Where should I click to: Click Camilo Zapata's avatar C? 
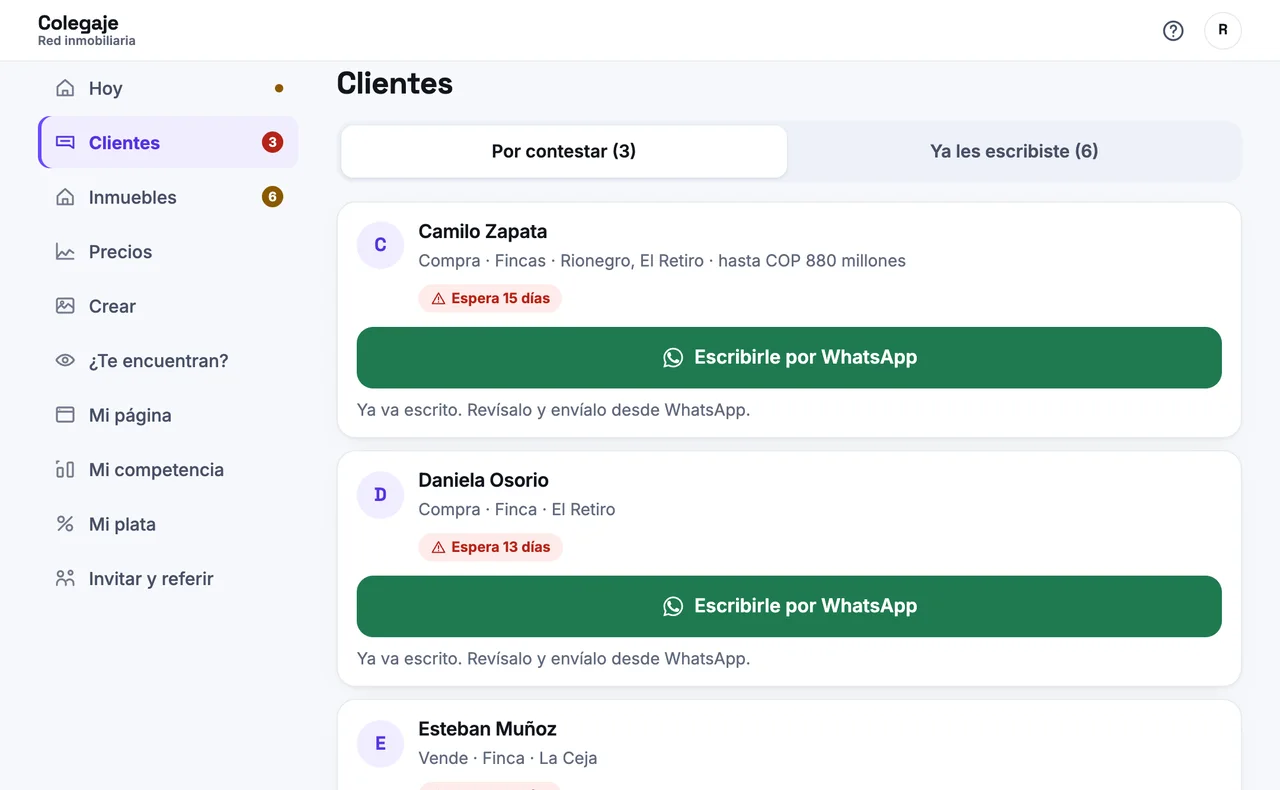coord(380,246)
